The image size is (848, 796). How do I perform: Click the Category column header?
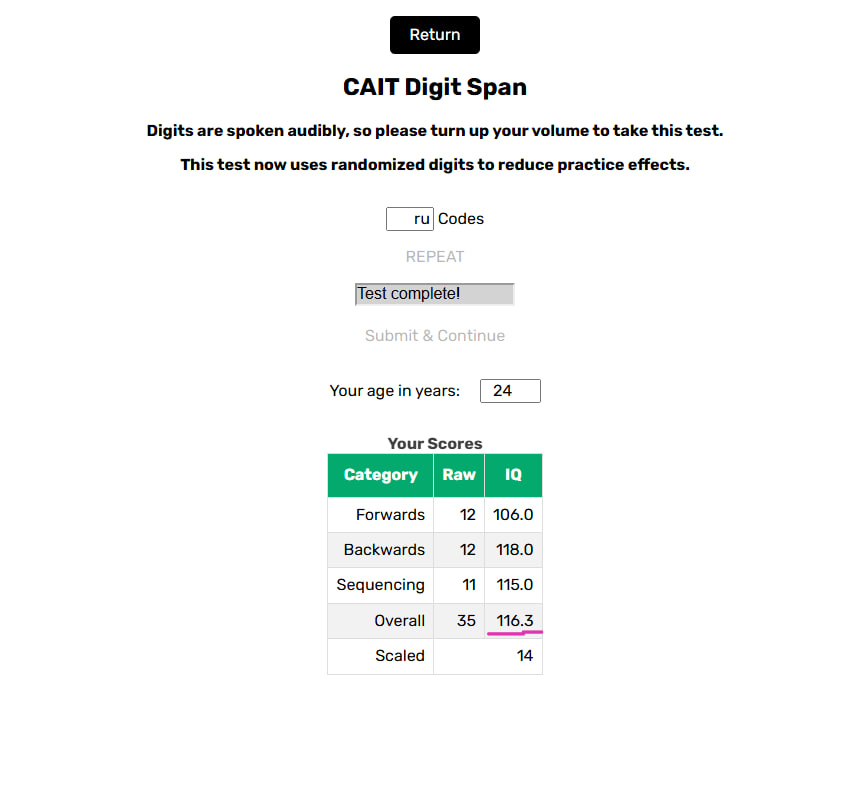pos(380,475)
